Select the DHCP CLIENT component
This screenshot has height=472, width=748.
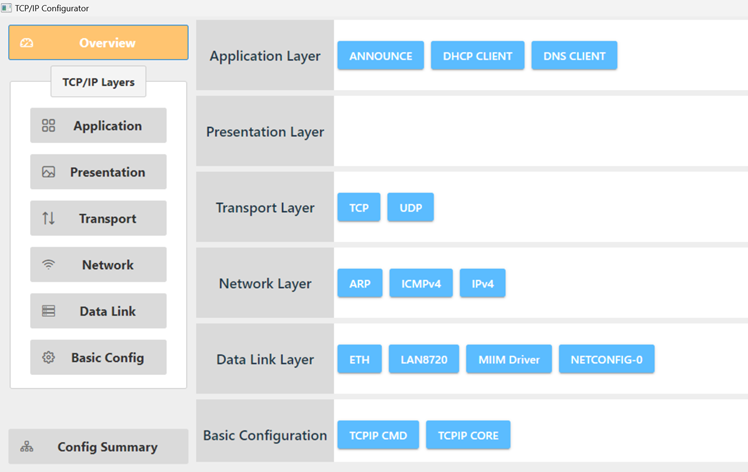tap(478, 56)
